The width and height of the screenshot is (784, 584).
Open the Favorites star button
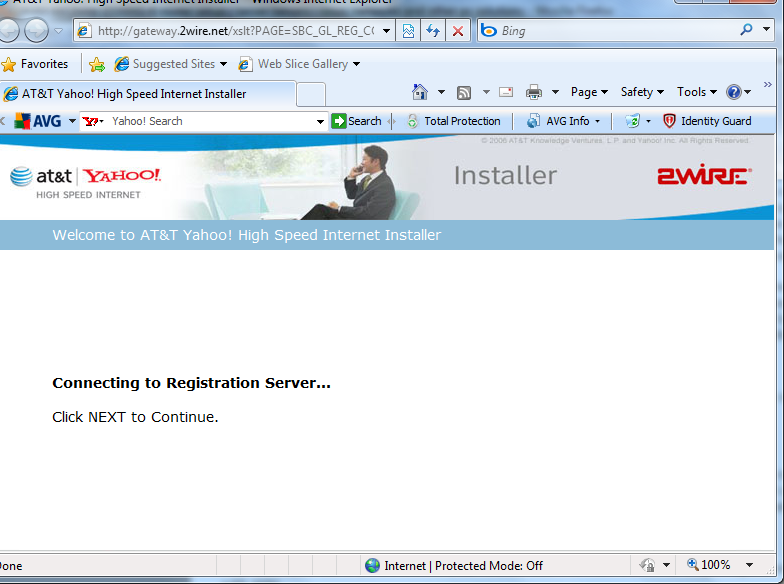point(35,64)
